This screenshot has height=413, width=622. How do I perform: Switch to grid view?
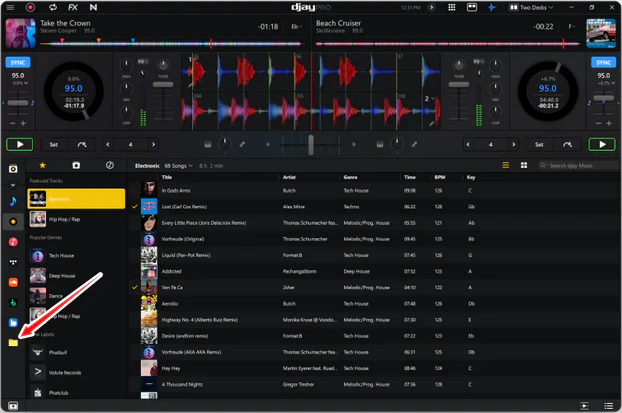tap(524, 165)
